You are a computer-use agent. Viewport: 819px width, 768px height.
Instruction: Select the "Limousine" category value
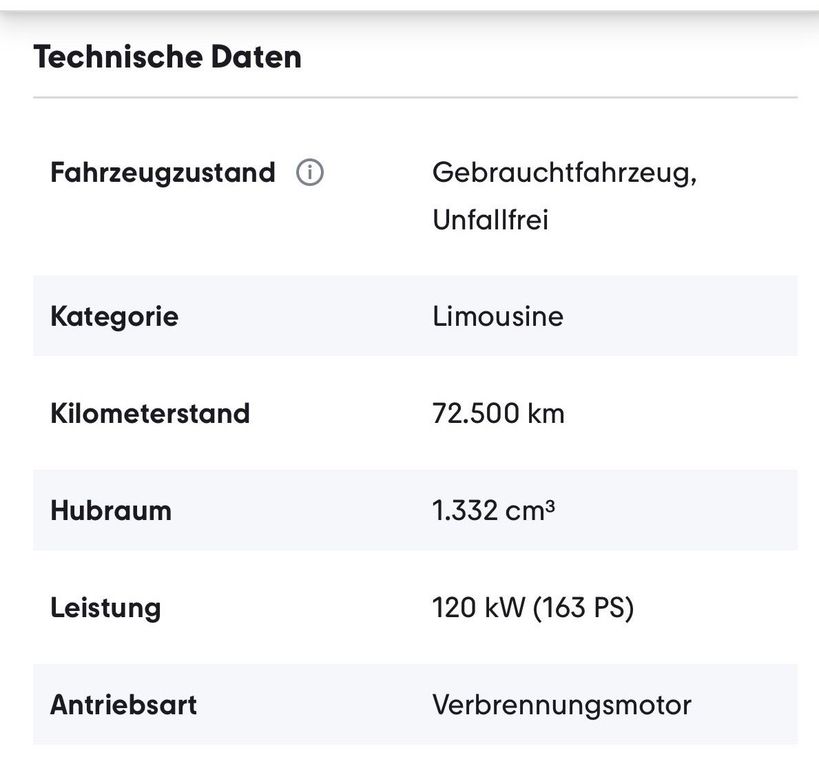[498, 317]
